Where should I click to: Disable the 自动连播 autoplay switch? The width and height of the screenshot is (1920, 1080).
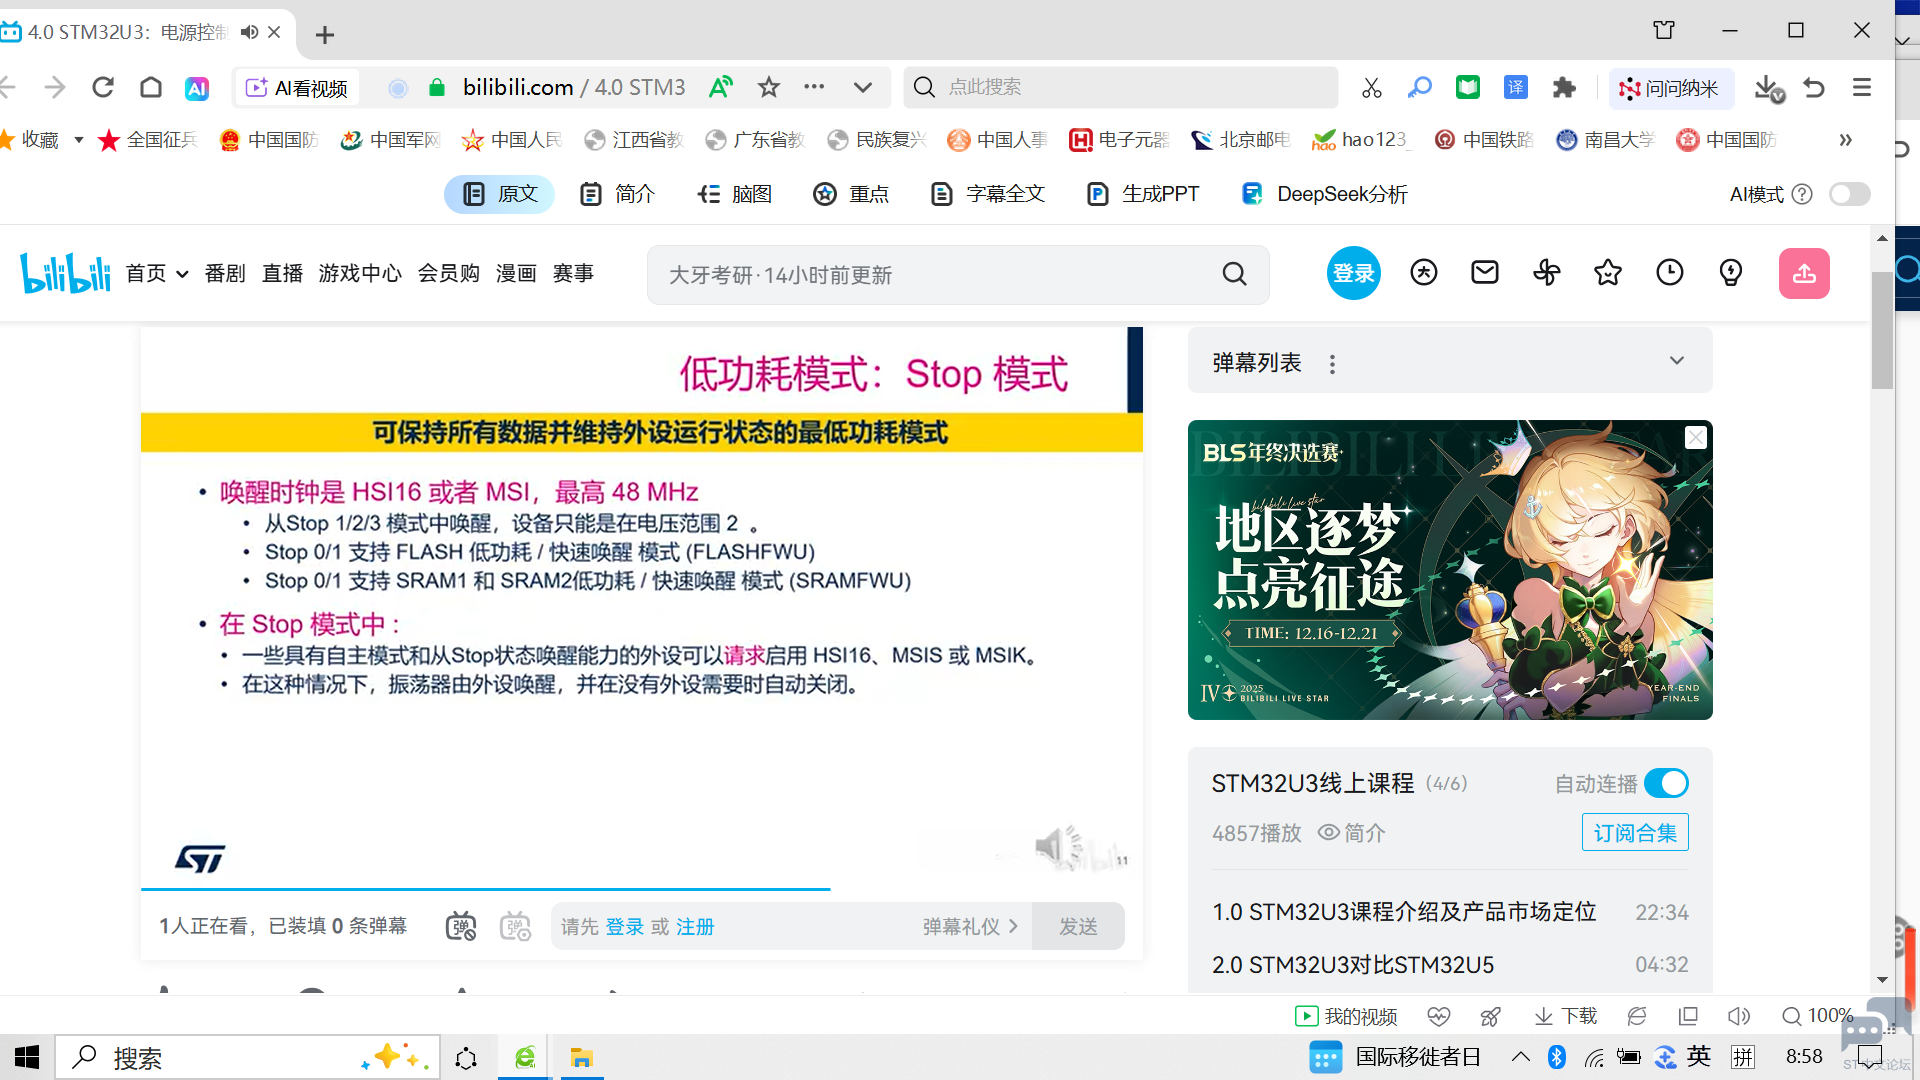[x=1666, y=783]
